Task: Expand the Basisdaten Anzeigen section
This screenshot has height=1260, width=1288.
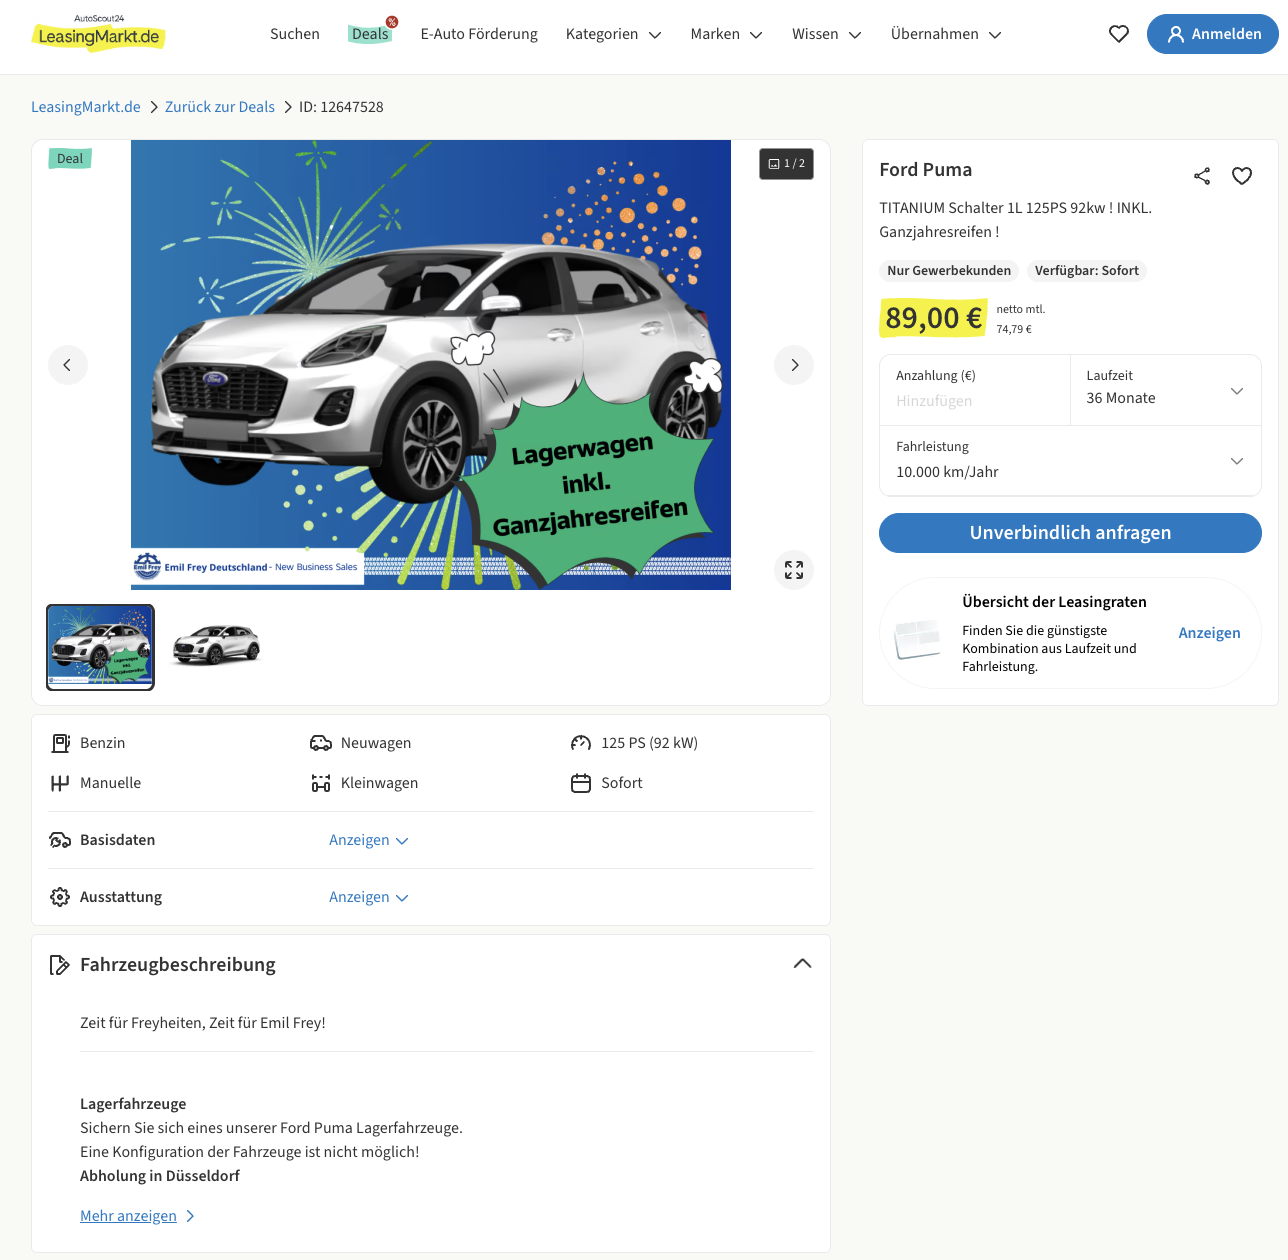Action: coord(369,840)
